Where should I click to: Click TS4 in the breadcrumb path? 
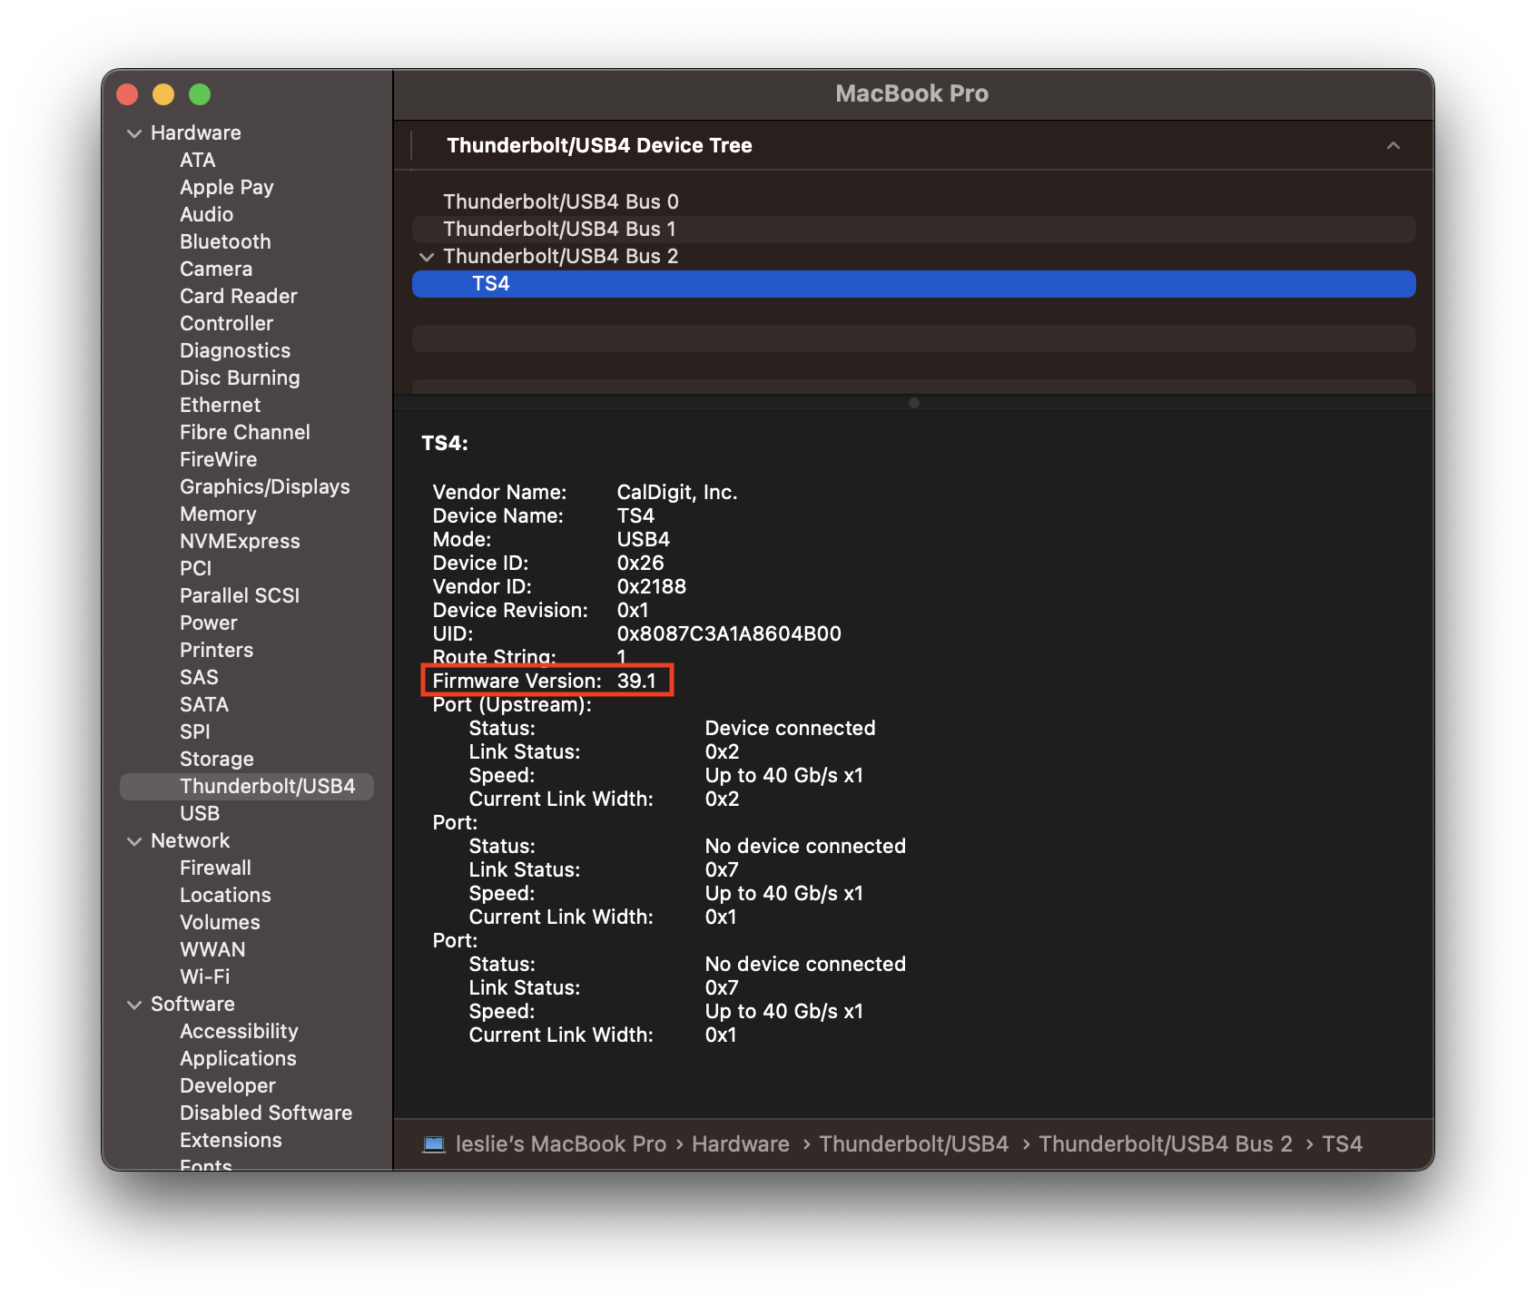click(1344, 1143)
